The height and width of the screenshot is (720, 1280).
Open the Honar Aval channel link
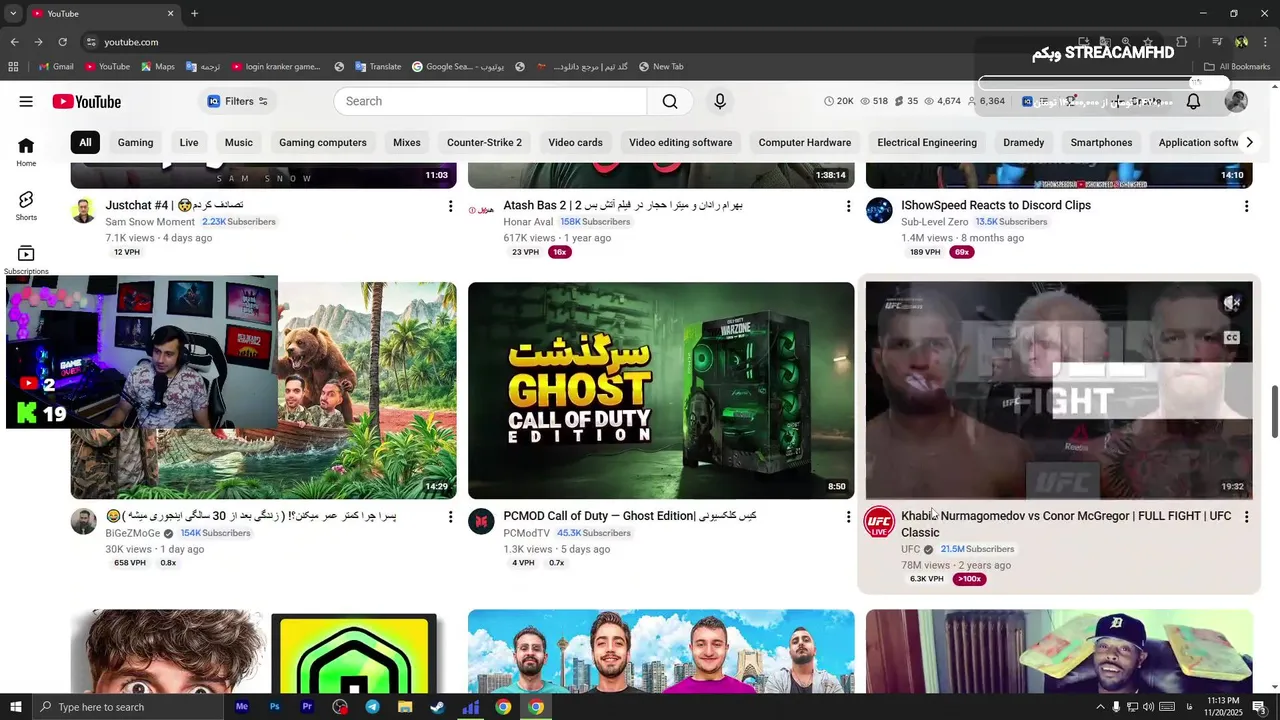pos(528,222)
